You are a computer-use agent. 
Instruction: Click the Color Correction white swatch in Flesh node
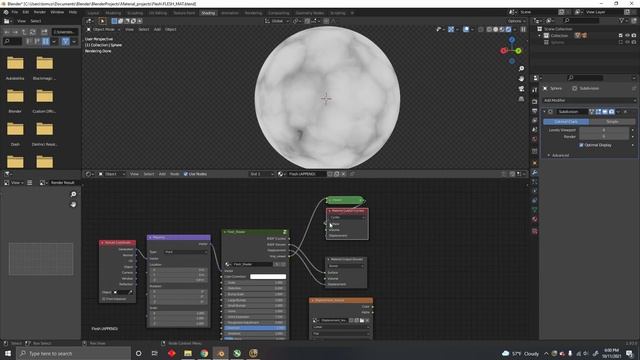(x=268, y=276)
